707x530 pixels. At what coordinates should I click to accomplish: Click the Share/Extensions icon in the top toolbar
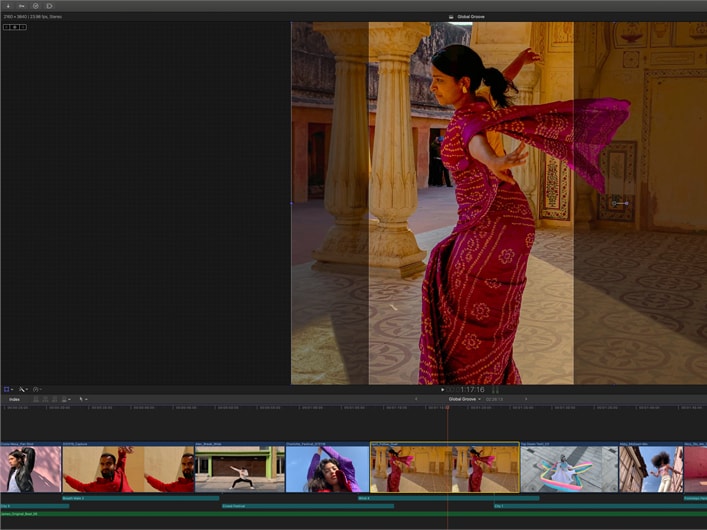[49, 6]
